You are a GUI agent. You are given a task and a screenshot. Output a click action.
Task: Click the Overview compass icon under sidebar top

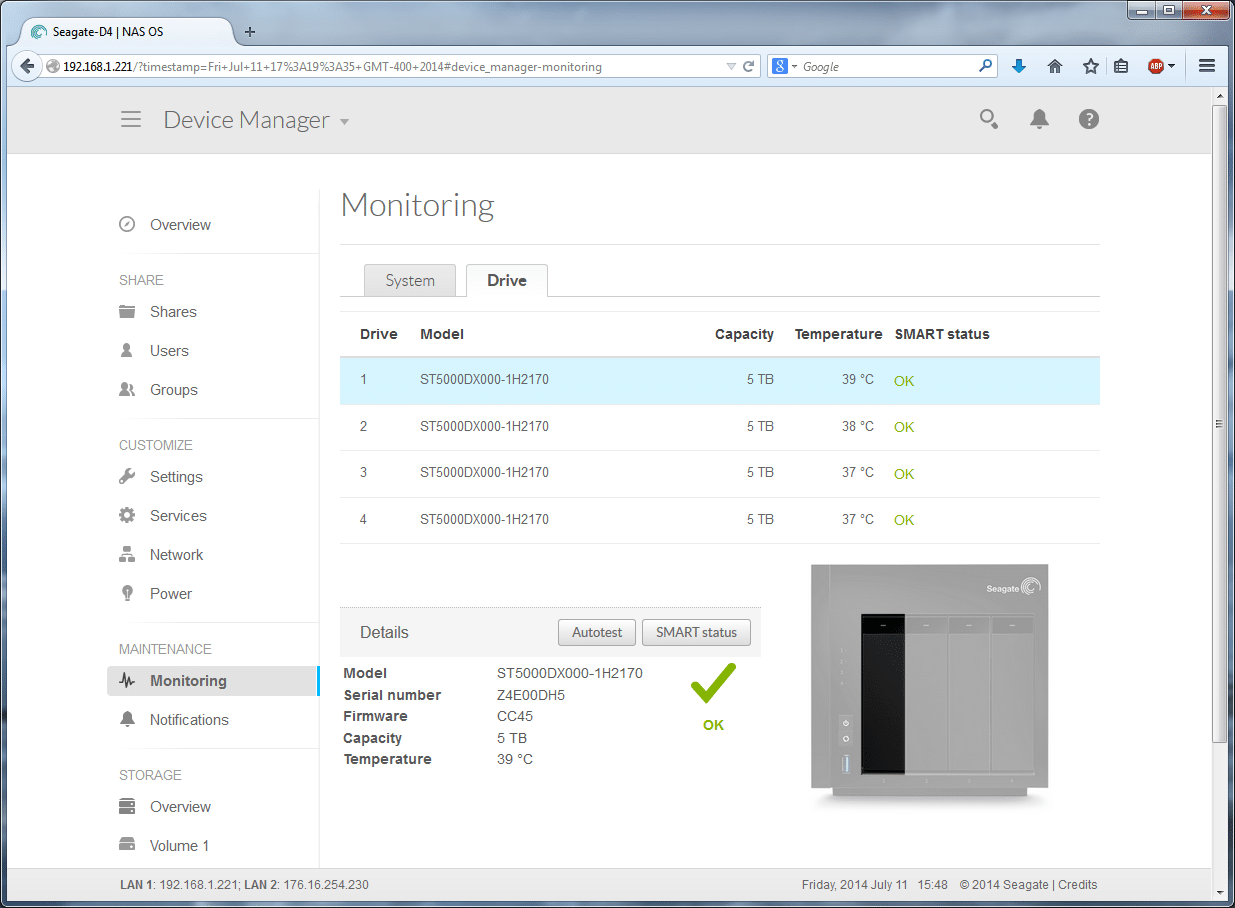coord(127,225)
